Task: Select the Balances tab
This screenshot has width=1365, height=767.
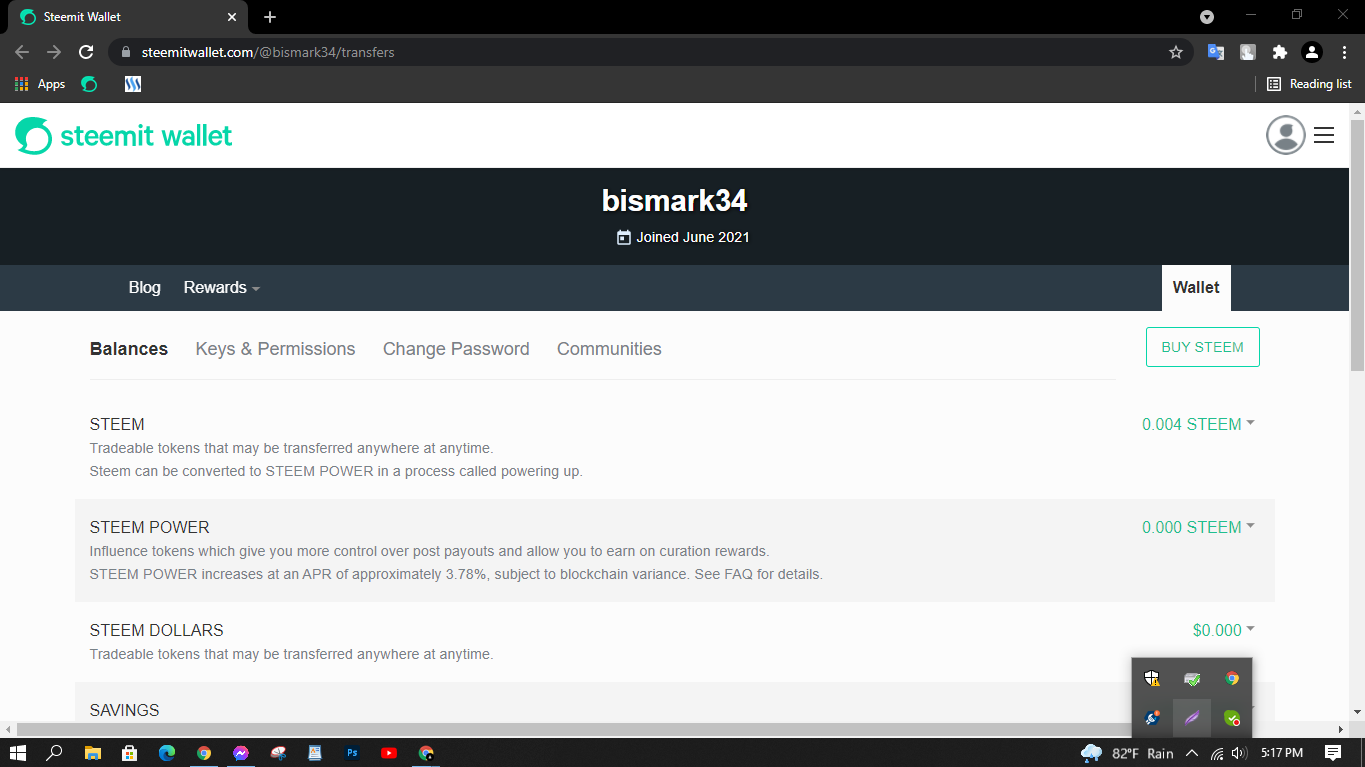Action: [x=129, y=349]
